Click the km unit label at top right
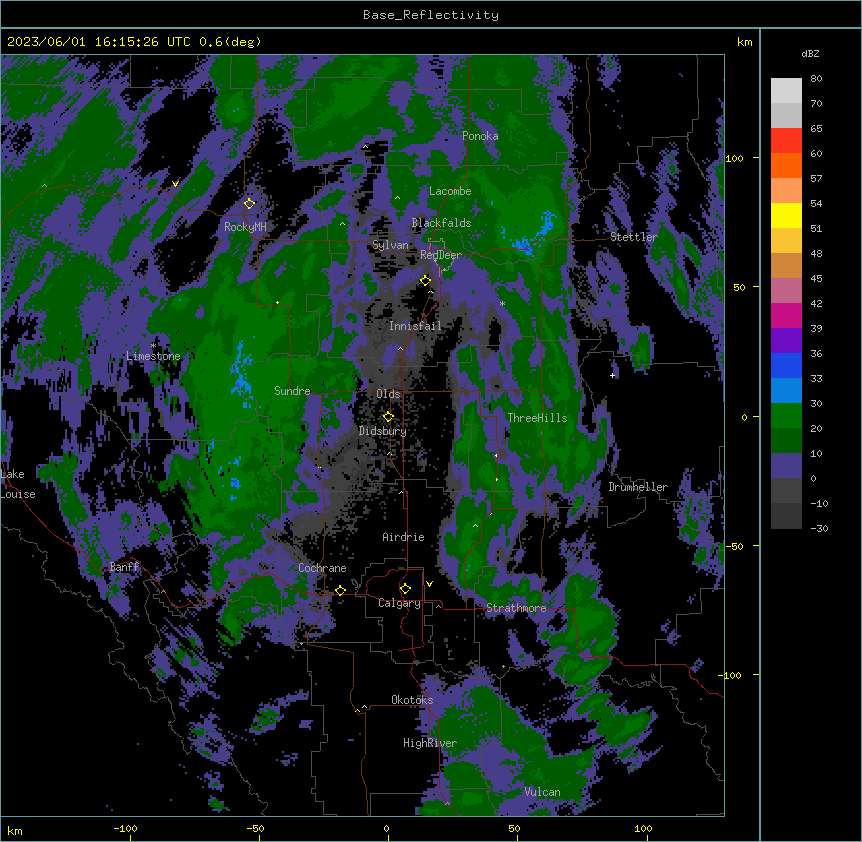Screen dimensions: 862x842 coord(745,42)
